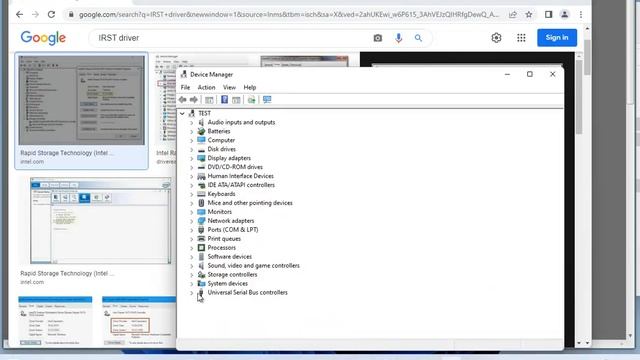Screen dimensions: 640x360
Task: Toggle Chrome side panel icon
Action: click(x=549, y=15)
